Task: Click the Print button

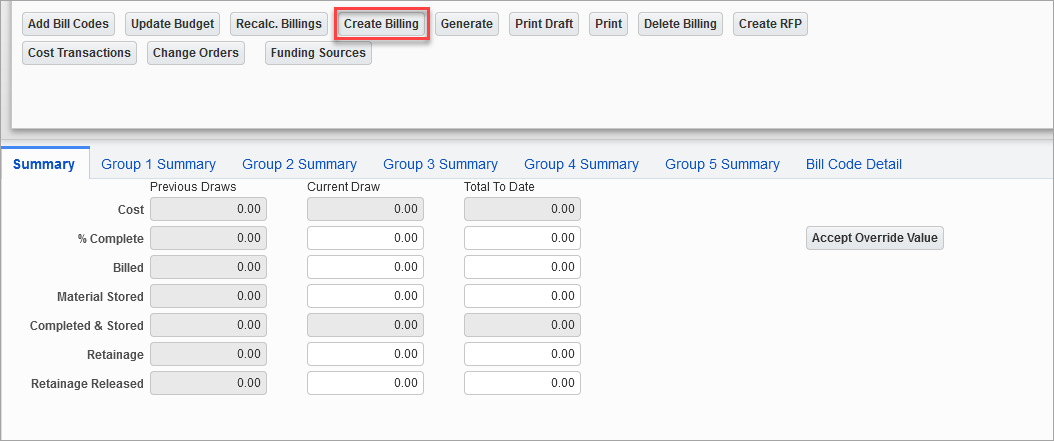Action: [608, 24]
